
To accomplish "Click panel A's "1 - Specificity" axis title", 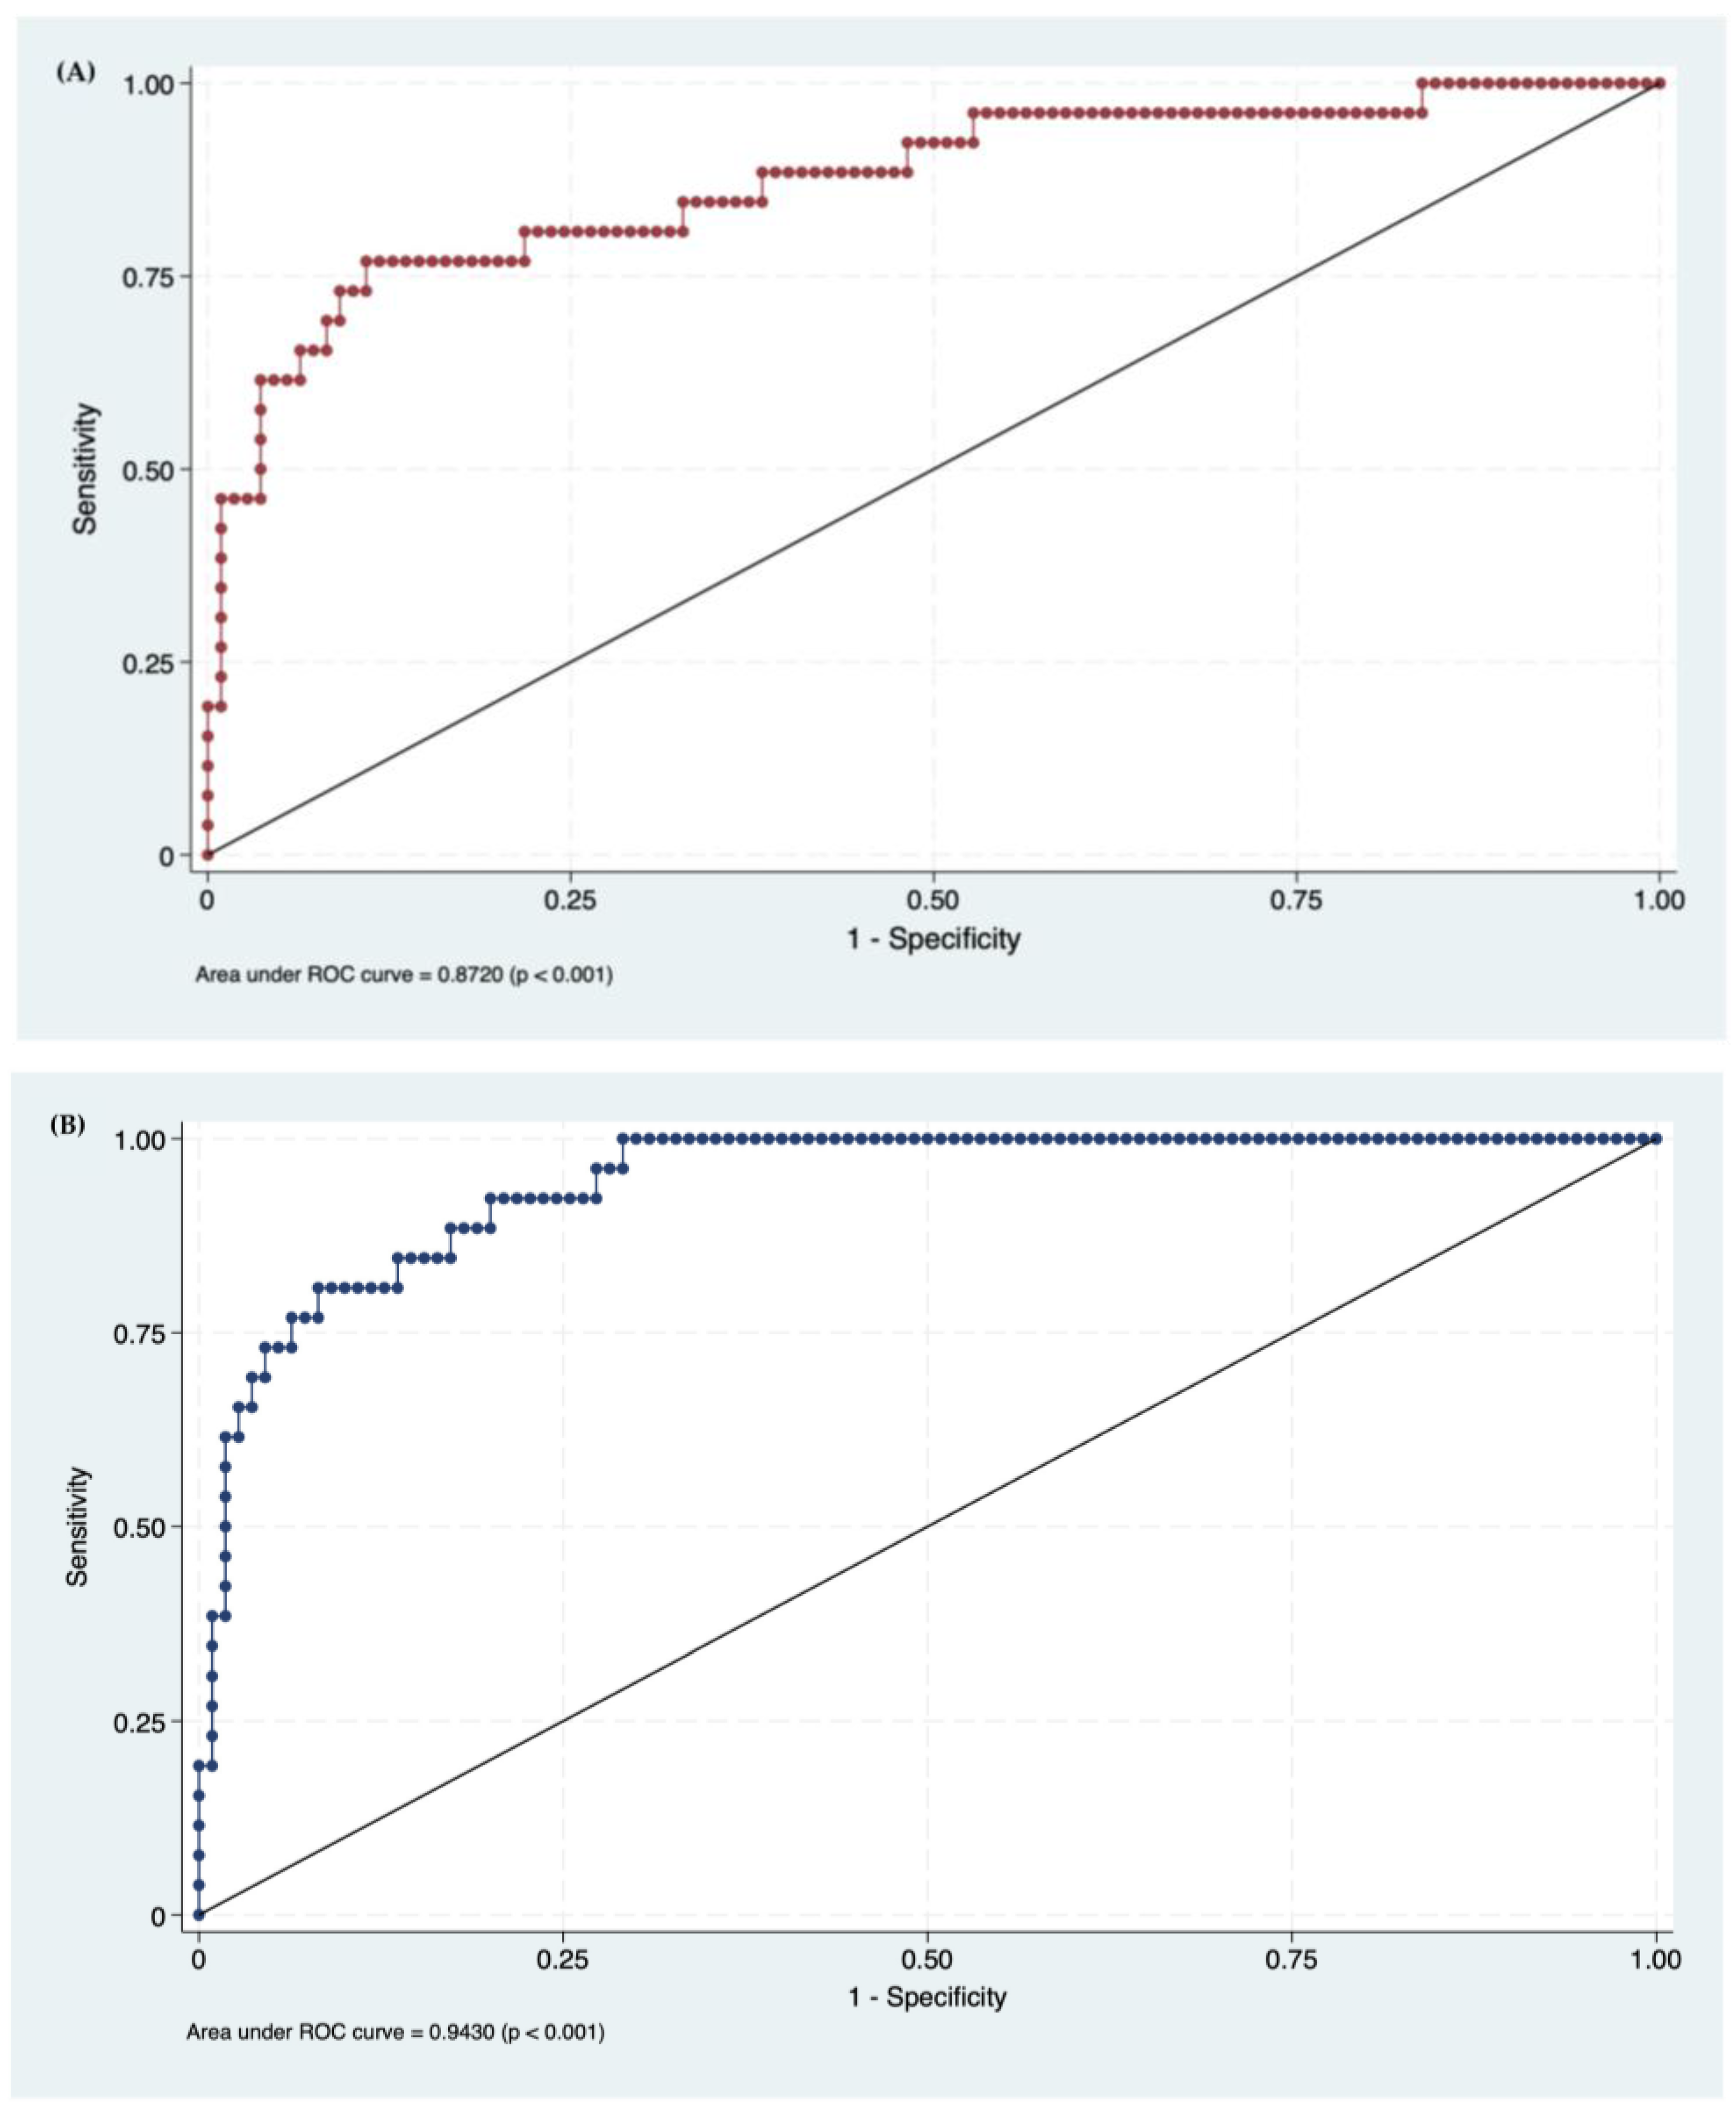I will click(x=933, y=938).
